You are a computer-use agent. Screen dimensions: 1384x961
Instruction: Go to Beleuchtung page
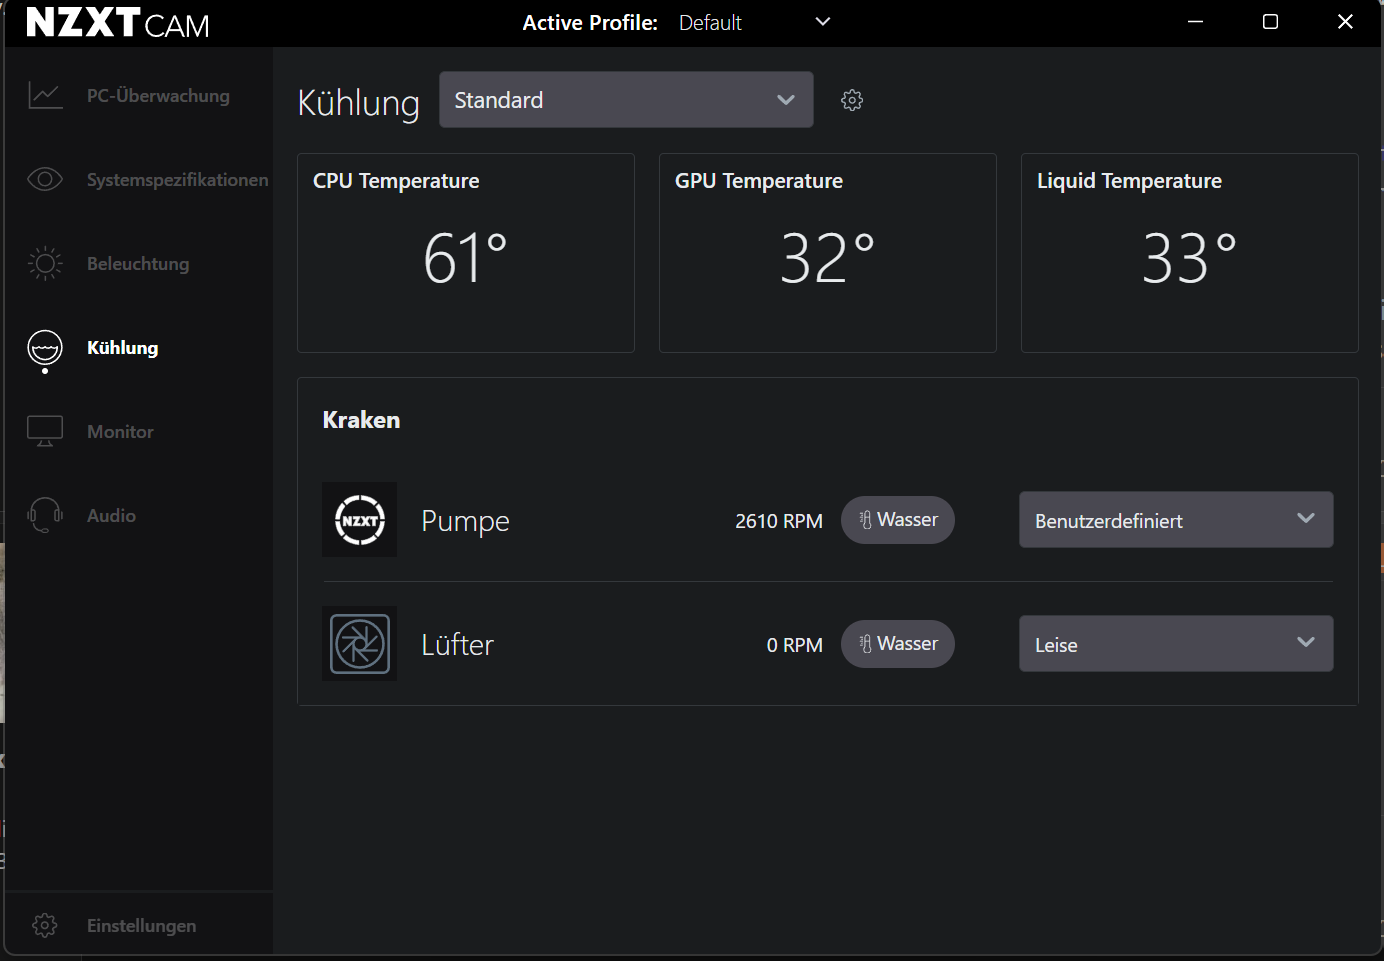point(139,264)
